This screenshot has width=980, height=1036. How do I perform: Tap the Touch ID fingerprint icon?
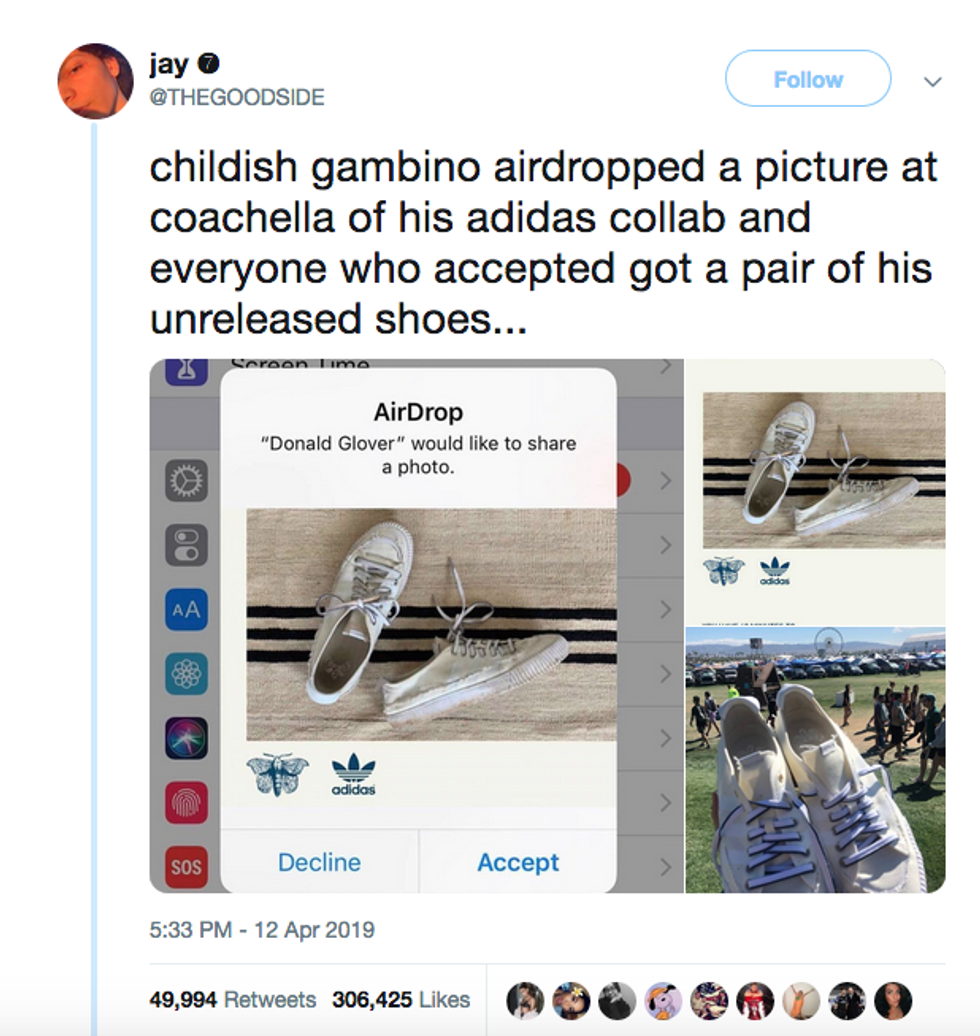(x=186, y=802)
